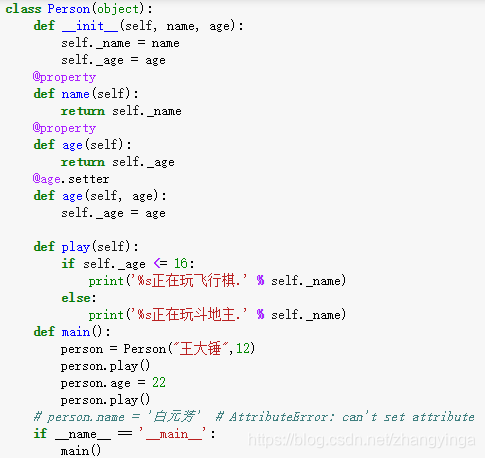Image resolution: width=485 pixels, height=458 pixels.
Task: Click 'person.age = 22' line
Action: 113,383
